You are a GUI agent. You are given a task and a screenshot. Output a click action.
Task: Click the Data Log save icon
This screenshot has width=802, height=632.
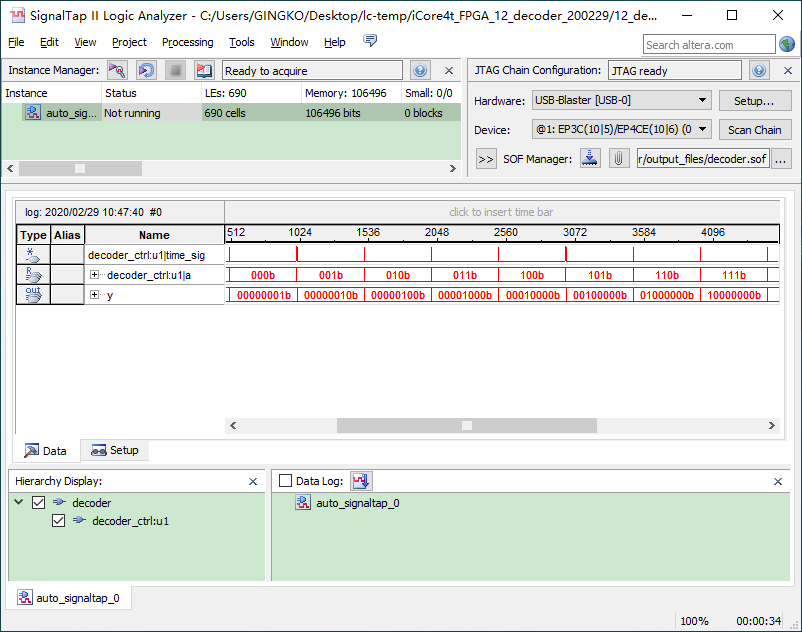[361, 481]
